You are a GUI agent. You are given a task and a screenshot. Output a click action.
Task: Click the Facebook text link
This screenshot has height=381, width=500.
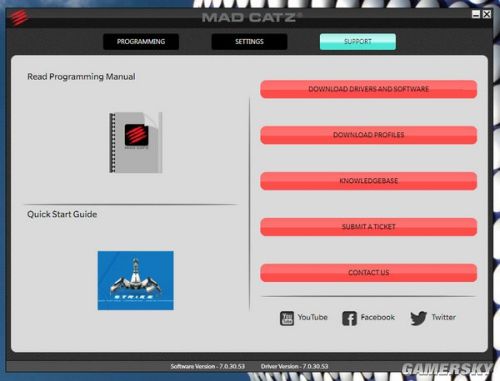[378, 317]
